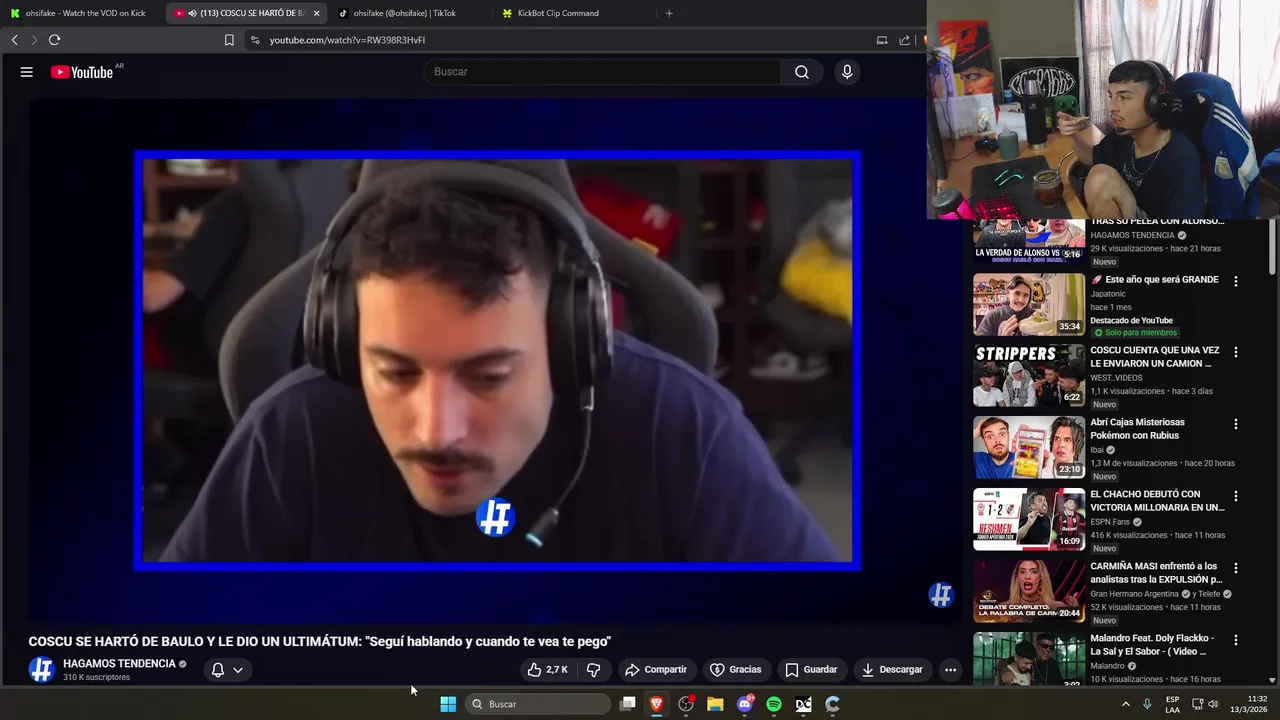The width and height of the screenshot is (1280, 720).
Task: Open options for 'Este año que será GRANDE'
Action: [x=1236, y=282]
